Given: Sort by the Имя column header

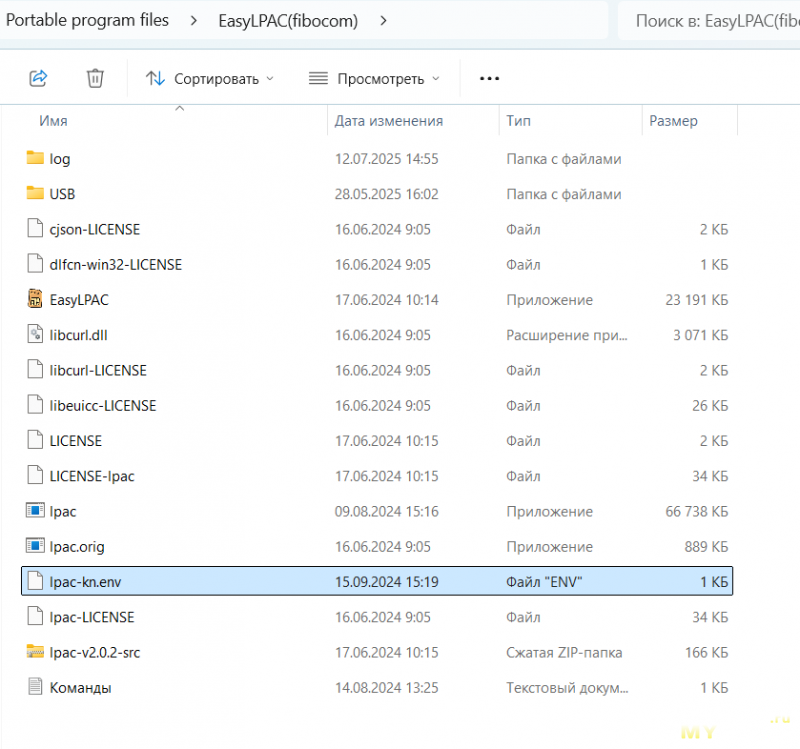Looking at the screenshot, I should point(53,121).
